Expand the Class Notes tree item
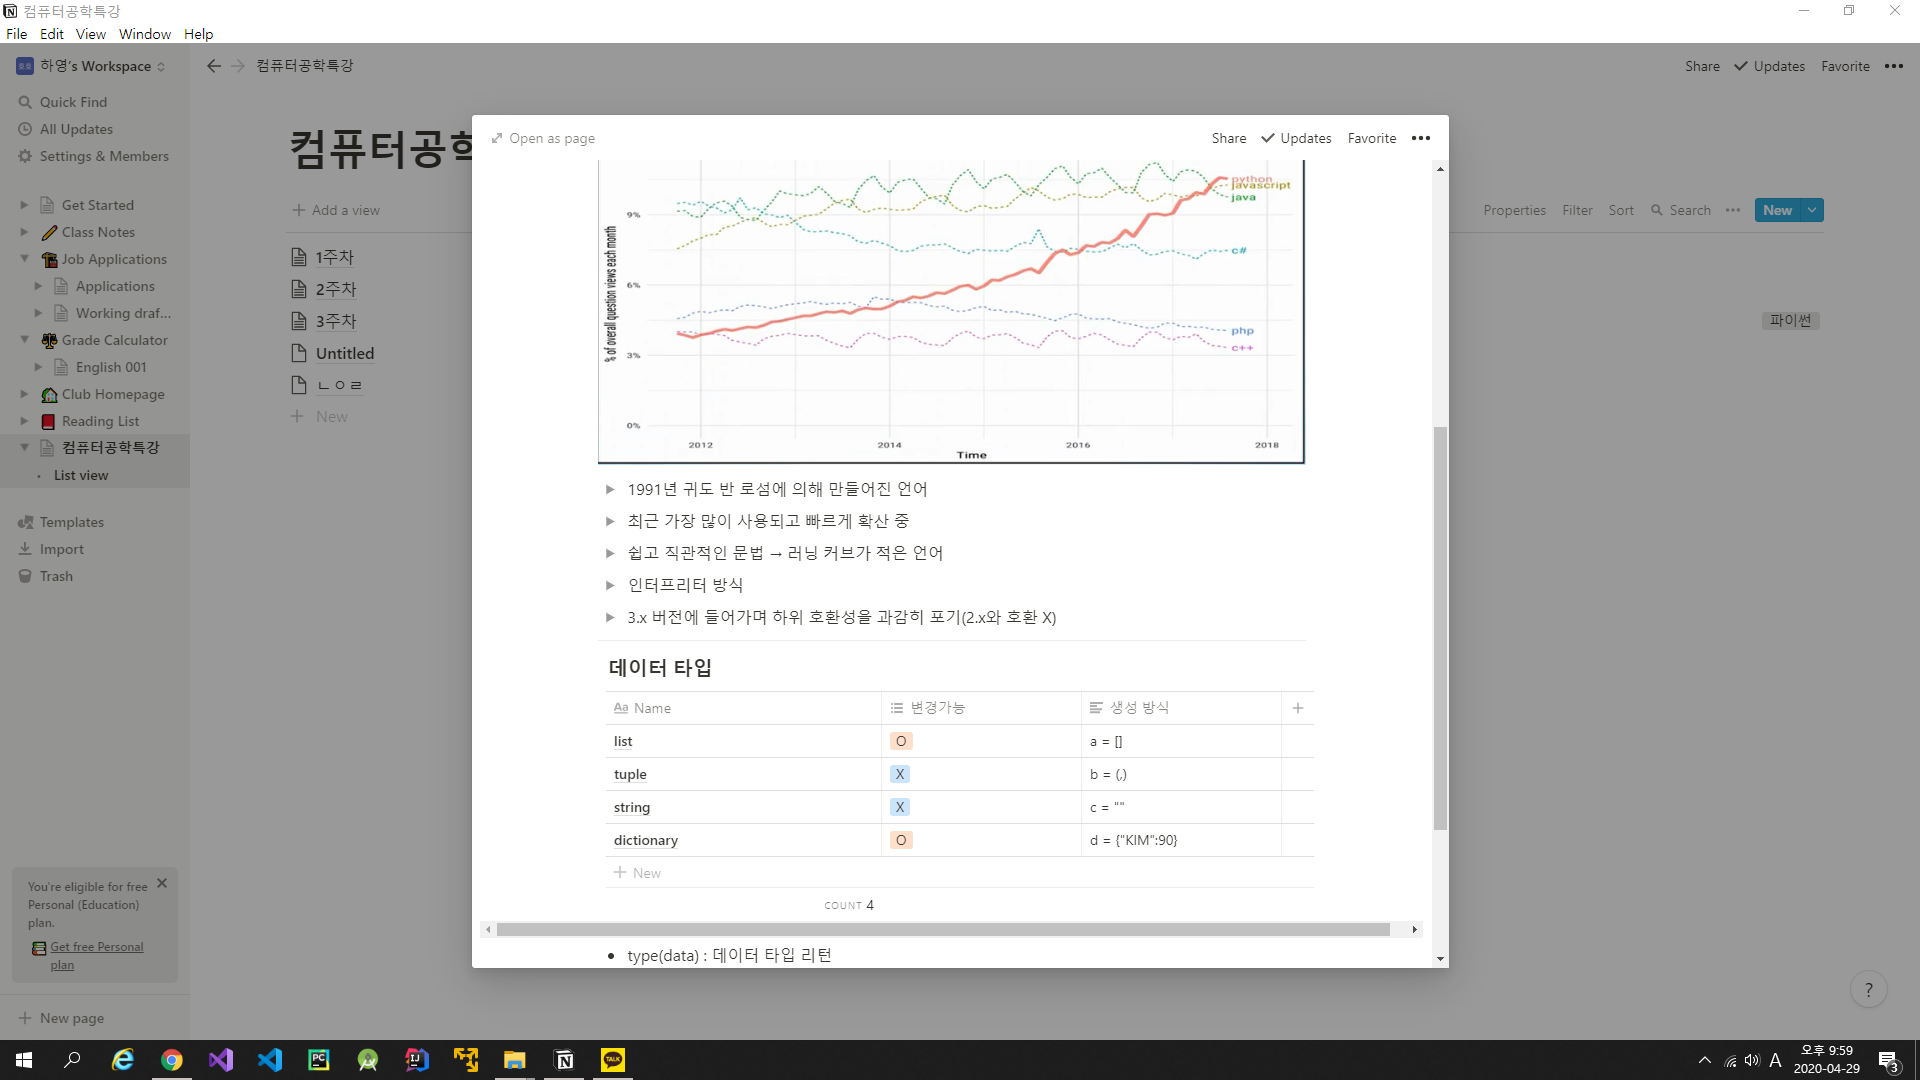Viewport: 1920px width, 1080px height. [24, 232]
